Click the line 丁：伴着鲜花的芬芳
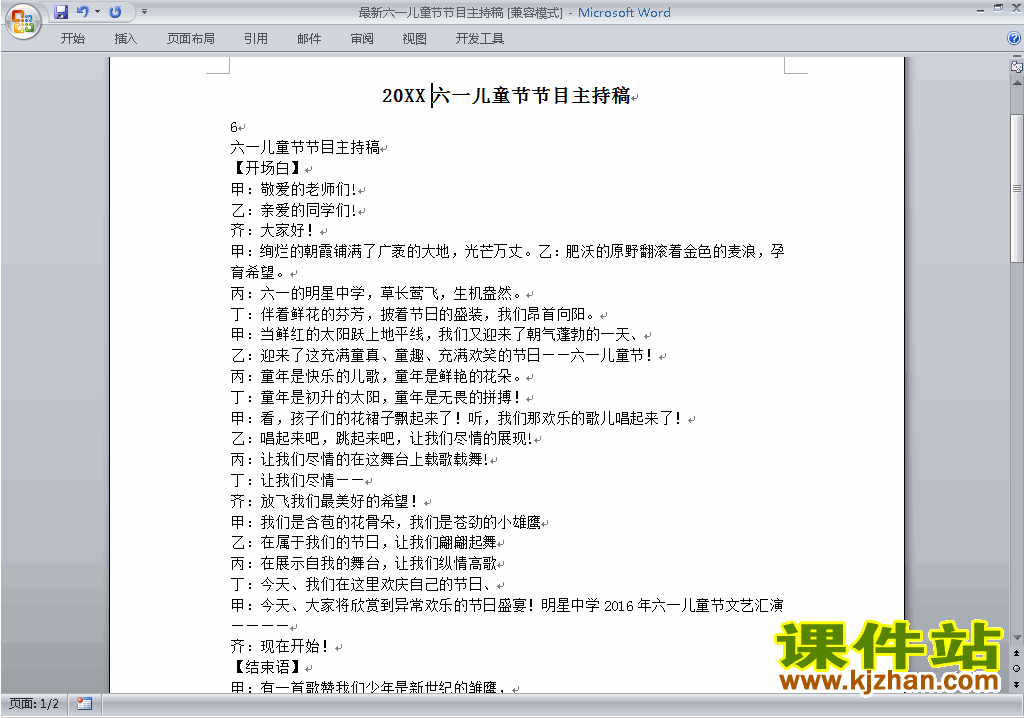Viewport: 1024px width, 718px height. 413,314
